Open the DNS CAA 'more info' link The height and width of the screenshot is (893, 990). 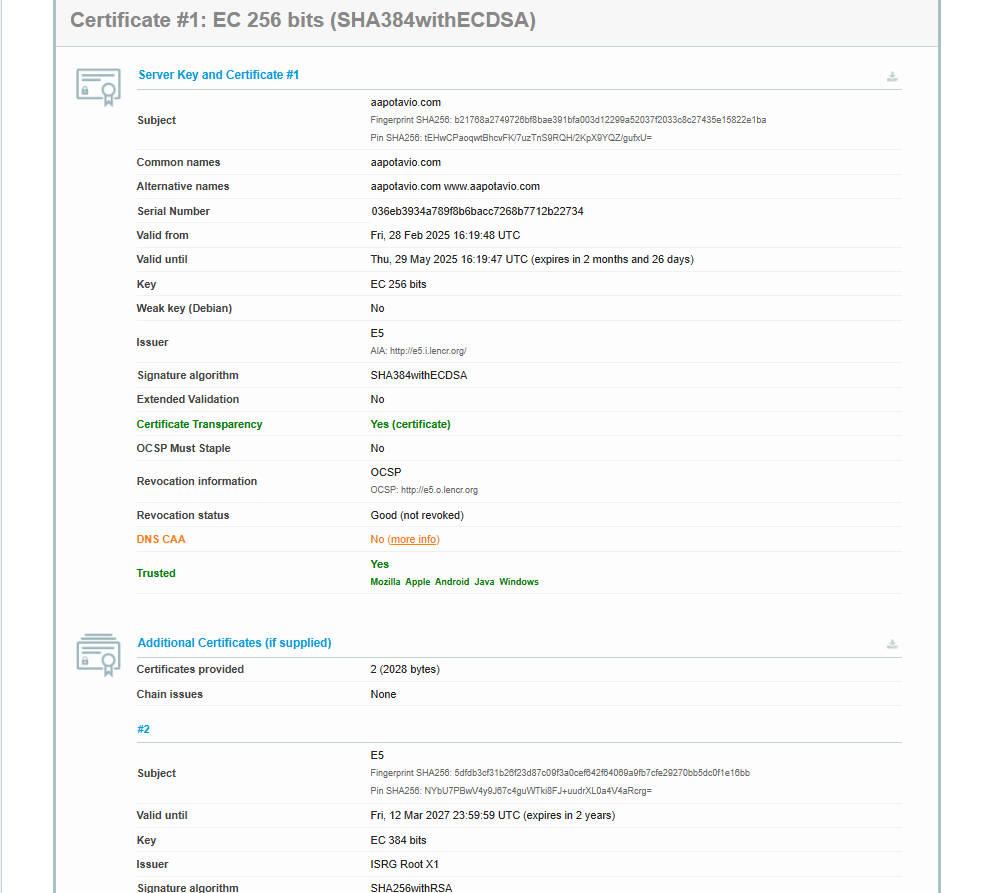(x=413, y=540)
